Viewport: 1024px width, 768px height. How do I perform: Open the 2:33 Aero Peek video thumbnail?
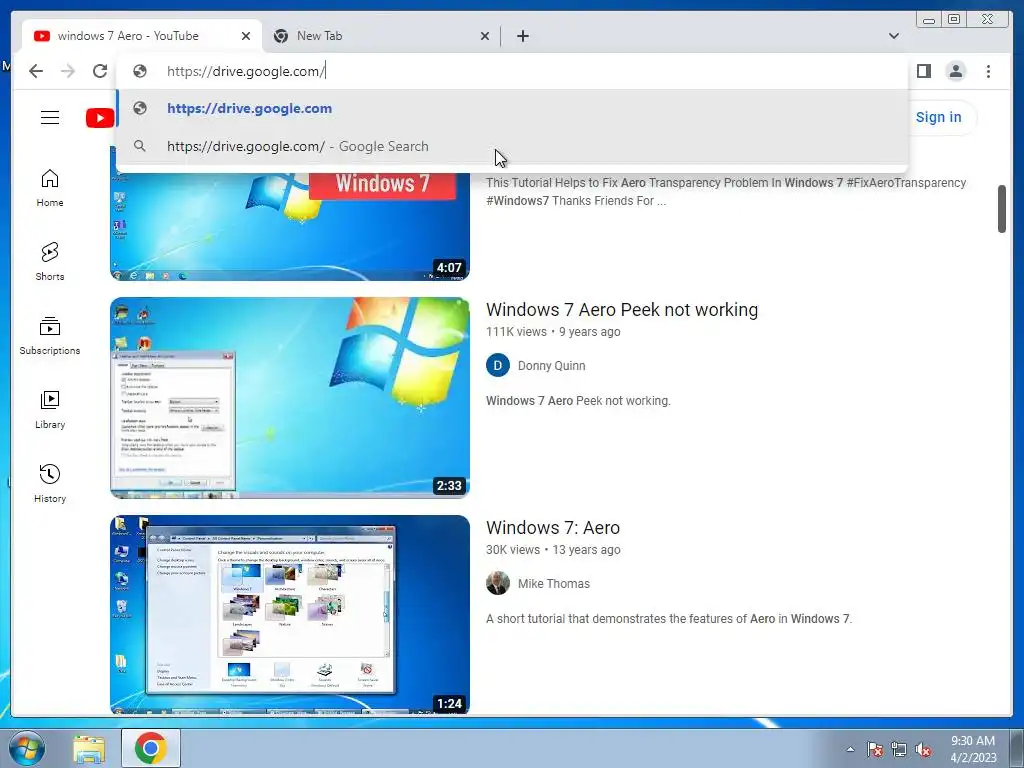(290, 398)
